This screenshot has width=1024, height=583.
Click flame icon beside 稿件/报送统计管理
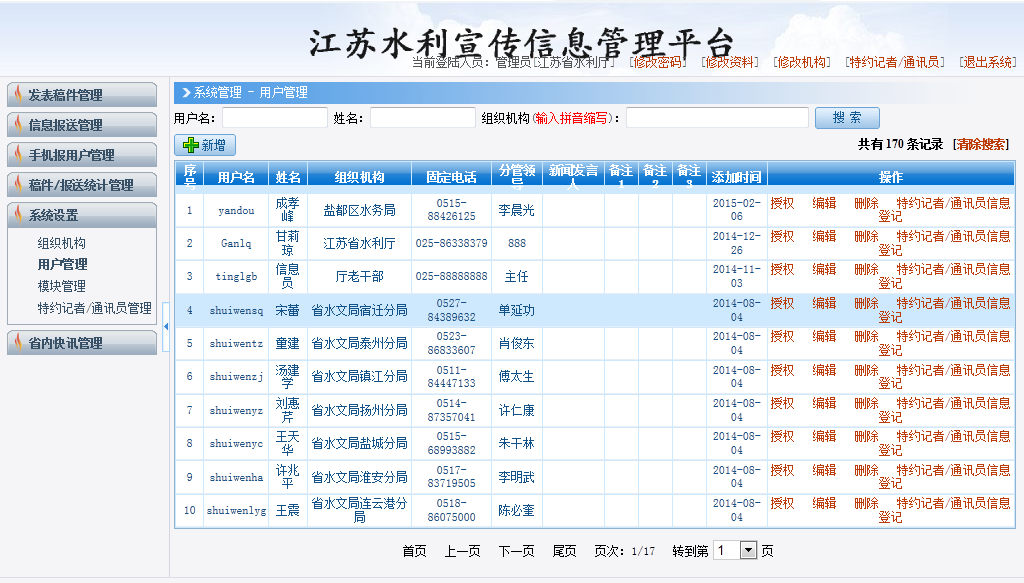click(18, 185)
